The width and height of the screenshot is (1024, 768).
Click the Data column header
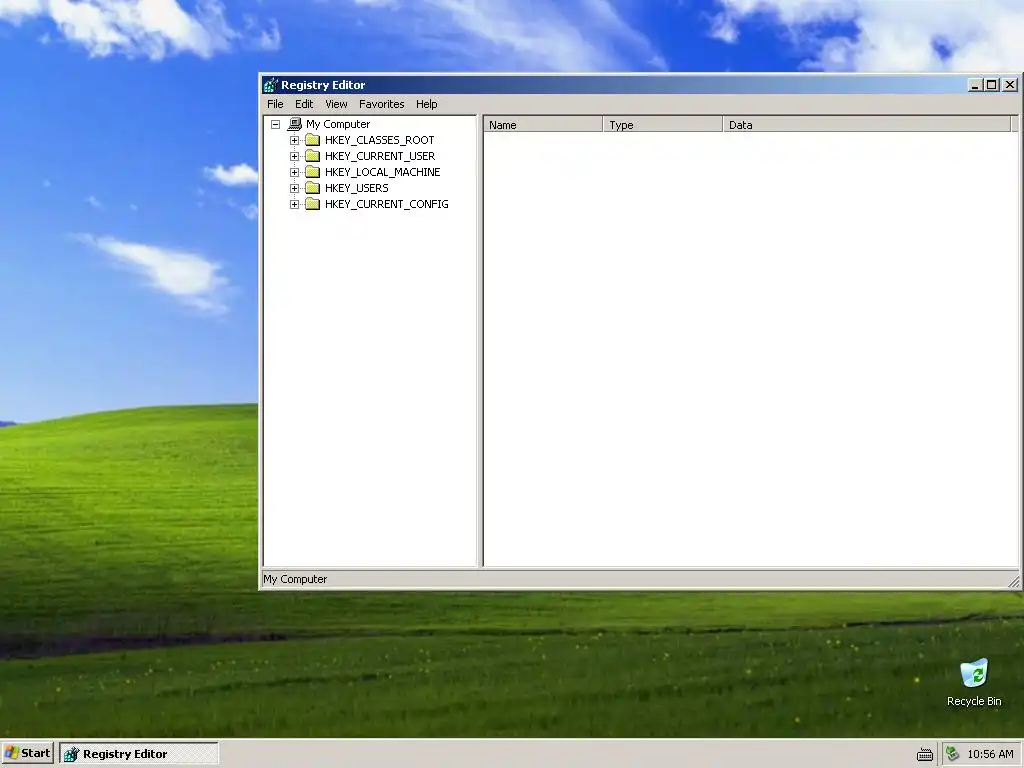(867, 125)
